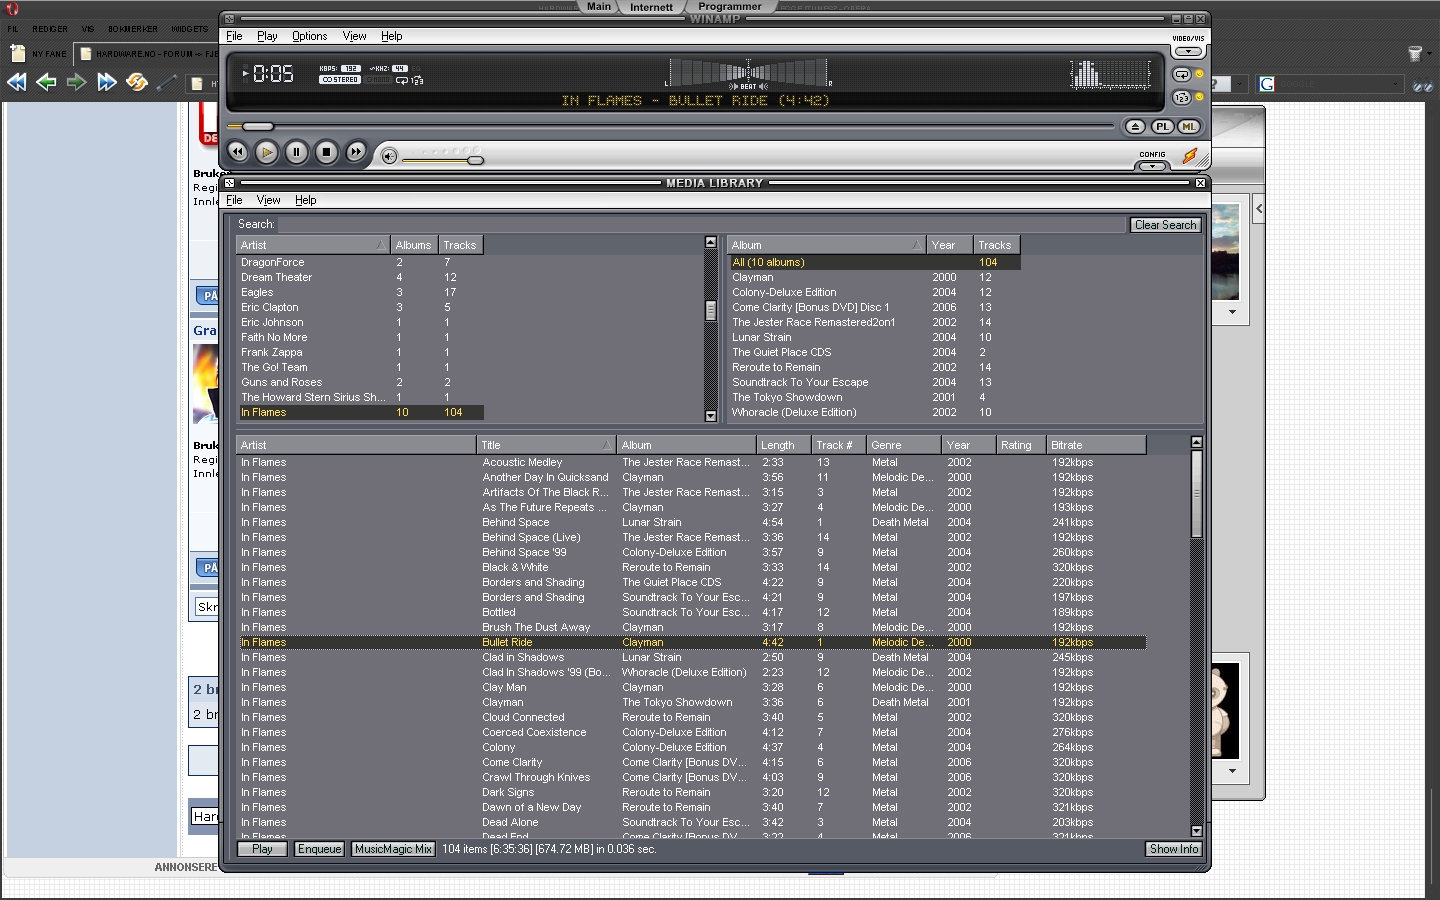The image size is (1440, 900).
Task: Click track list scrollbar down arrow
Action: (1197, 831)
